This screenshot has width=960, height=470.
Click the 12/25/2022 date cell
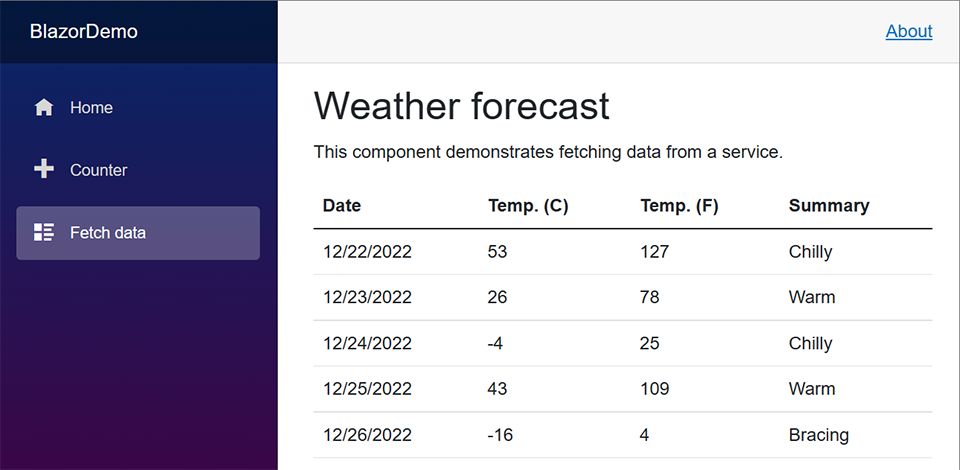click(x=367, y=389)
